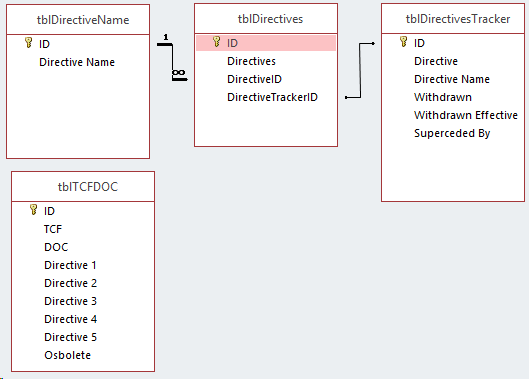Select the Withdrawn field in tblDirectivesTracker
This screenshot has height=379, width=529.
point(443,97)
